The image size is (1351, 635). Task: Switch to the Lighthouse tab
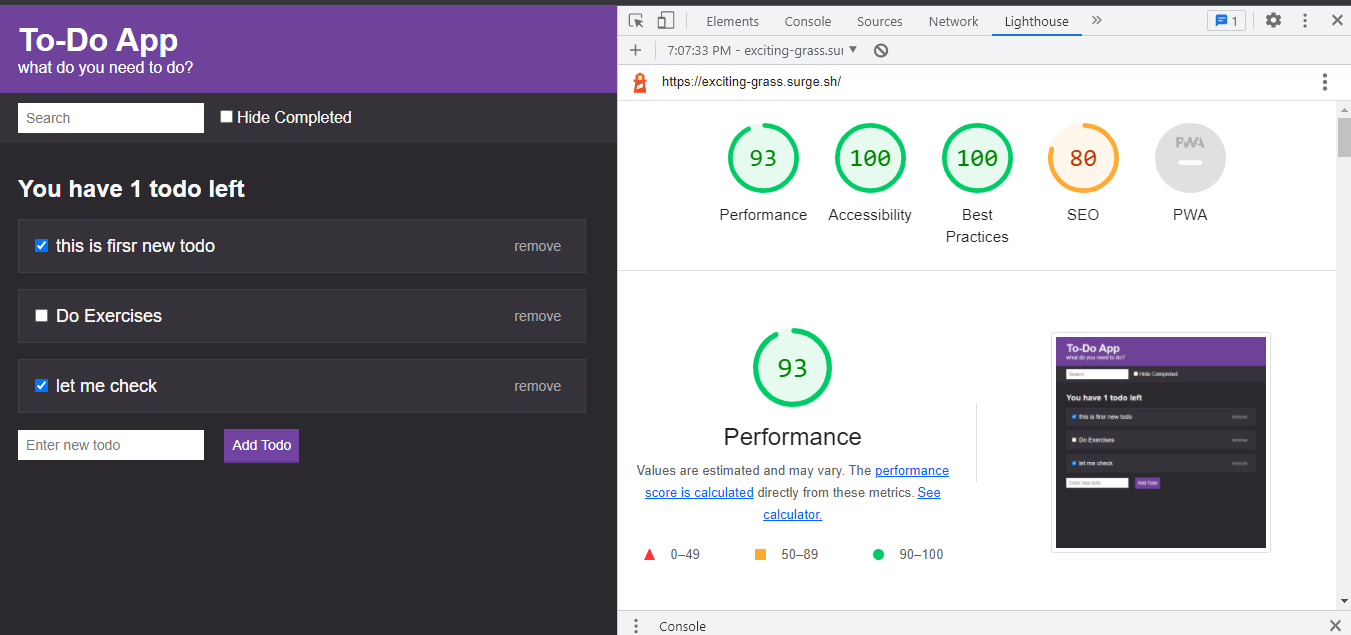1036,20
